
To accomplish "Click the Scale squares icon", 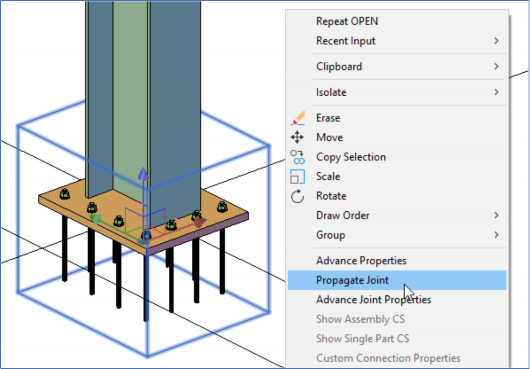I will point(297,177).
